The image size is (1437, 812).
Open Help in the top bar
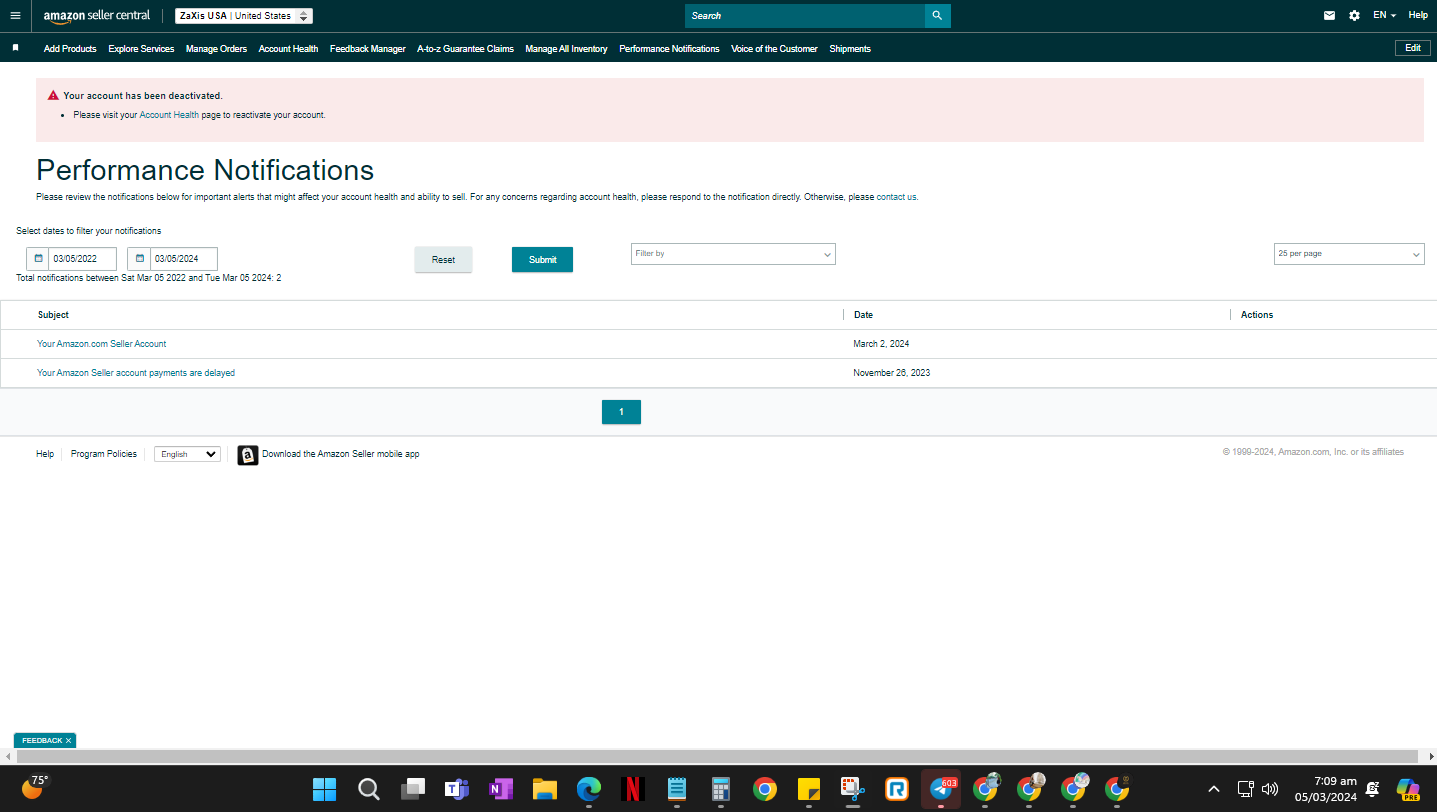[x=1418, y=15]
